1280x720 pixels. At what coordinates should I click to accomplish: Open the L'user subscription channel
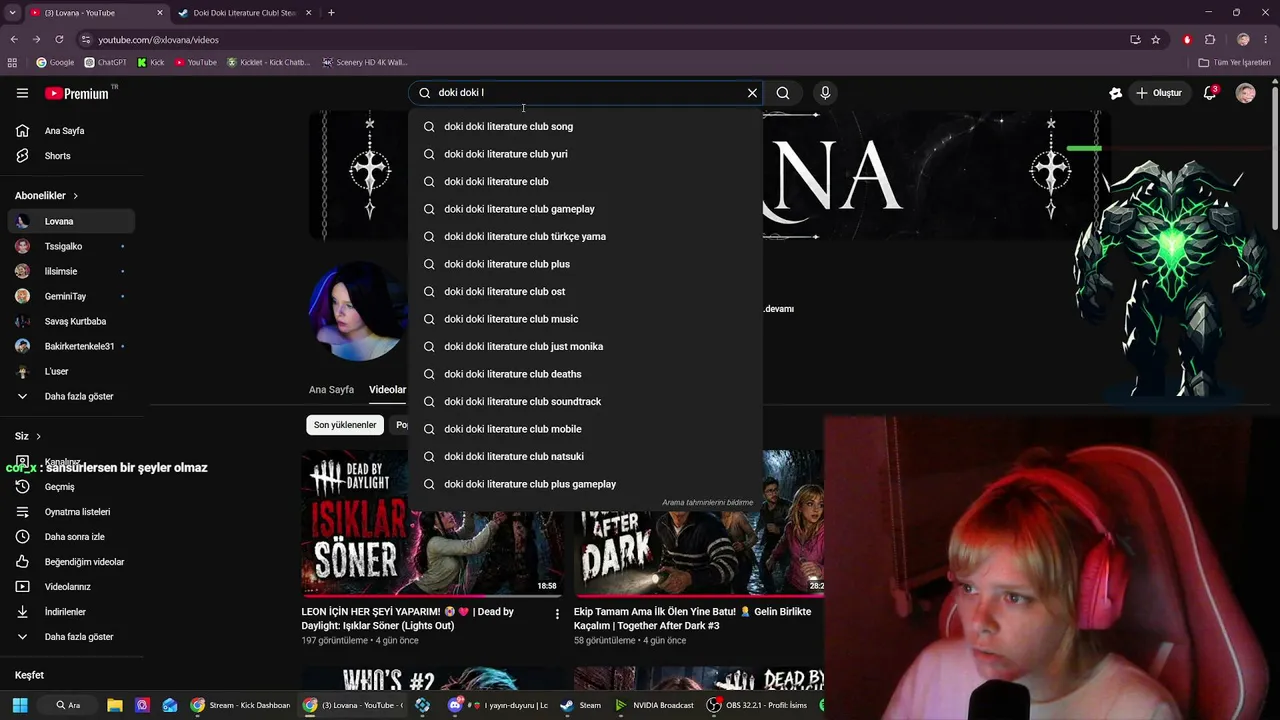coord(71,371)
